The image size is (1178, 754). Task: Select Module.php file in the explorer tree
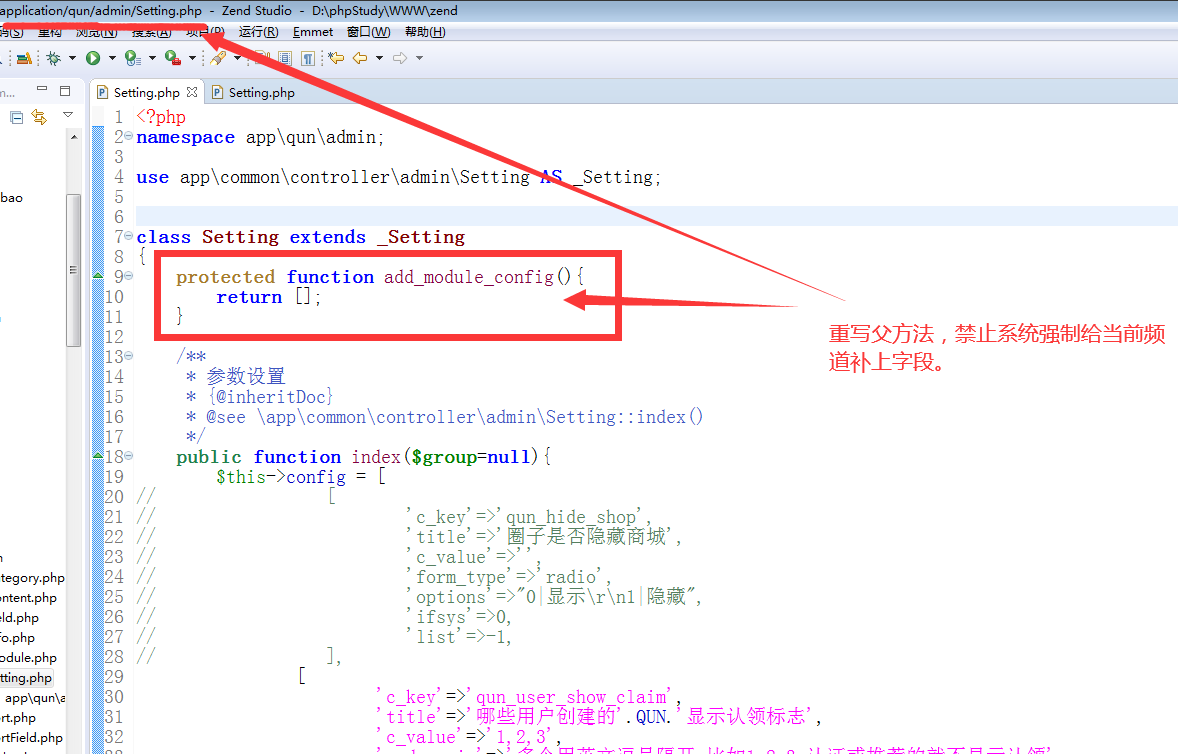(x=28, y=658)
